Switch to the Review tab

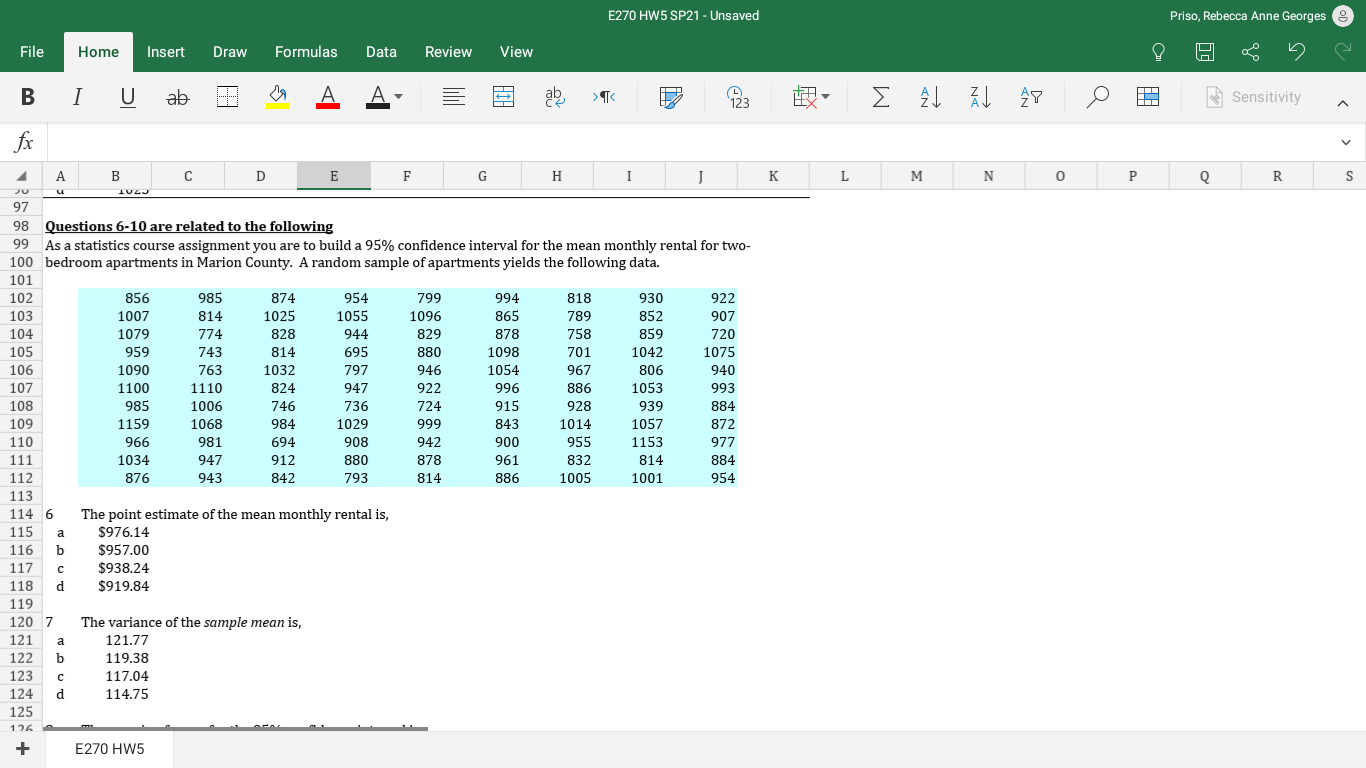[448, 52]
